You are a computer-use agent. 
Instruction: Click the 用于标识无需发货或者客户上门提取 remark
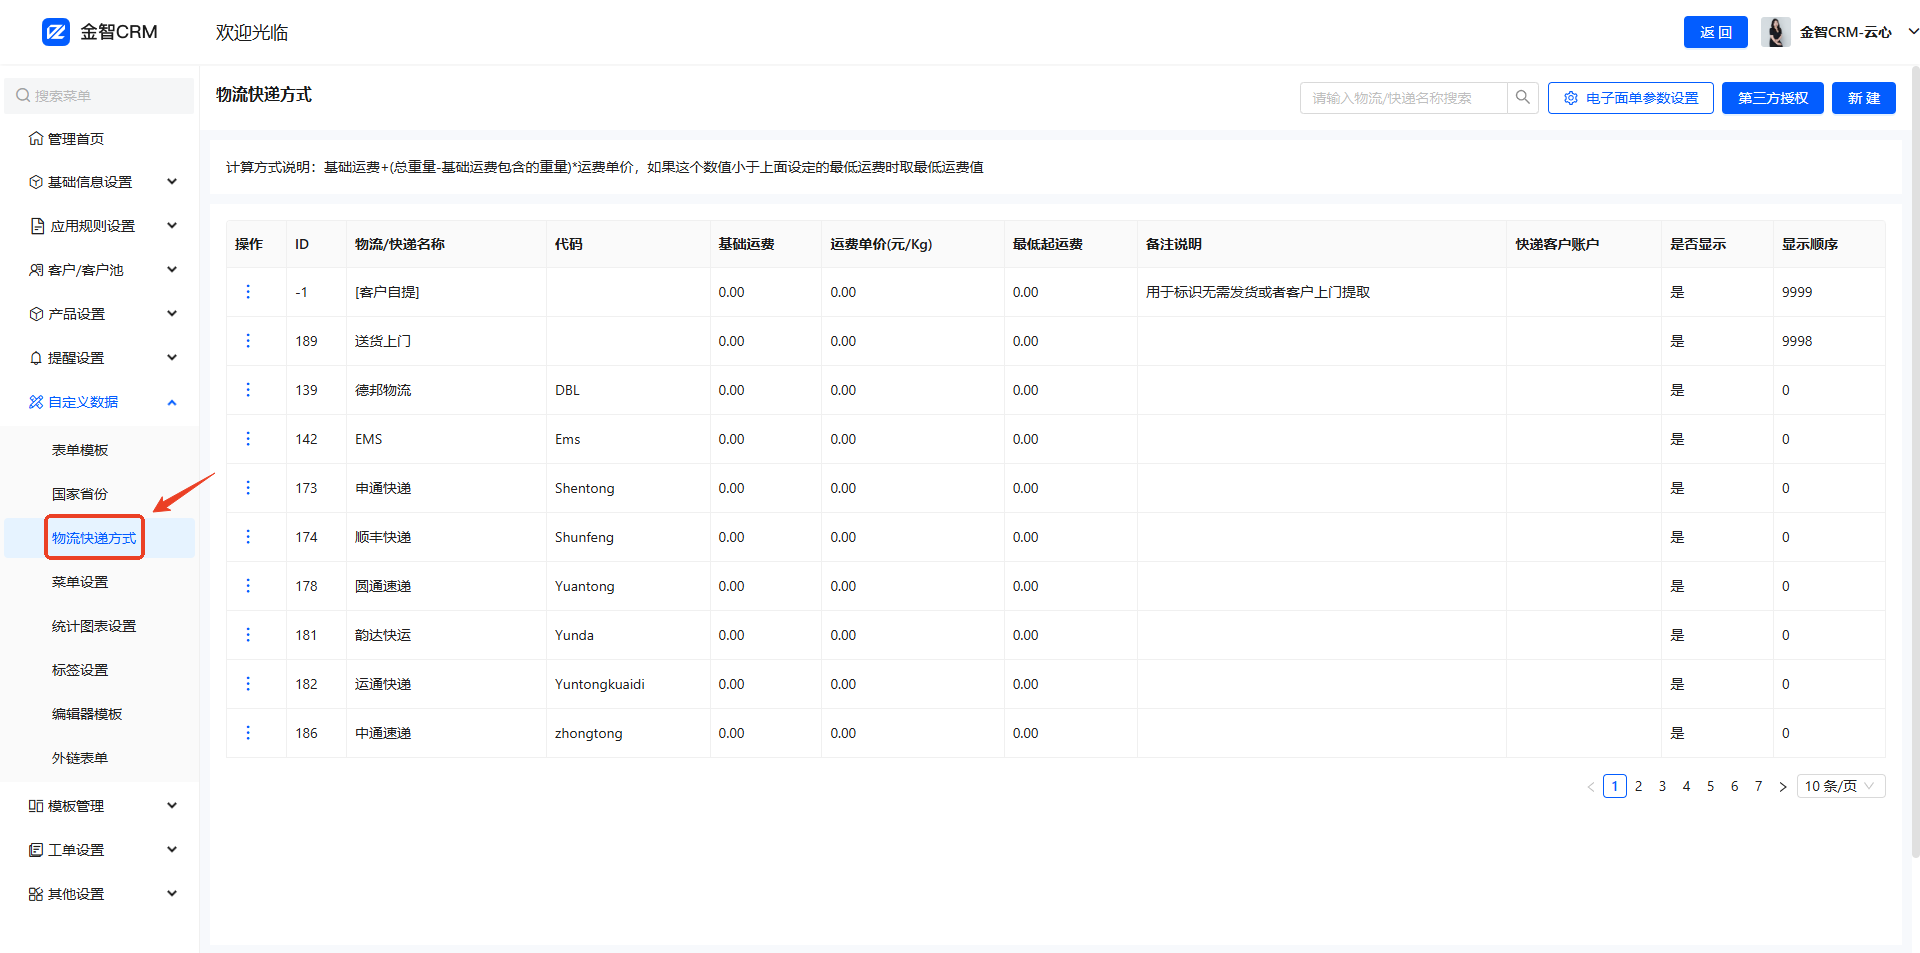click(x=1258, y=292)
